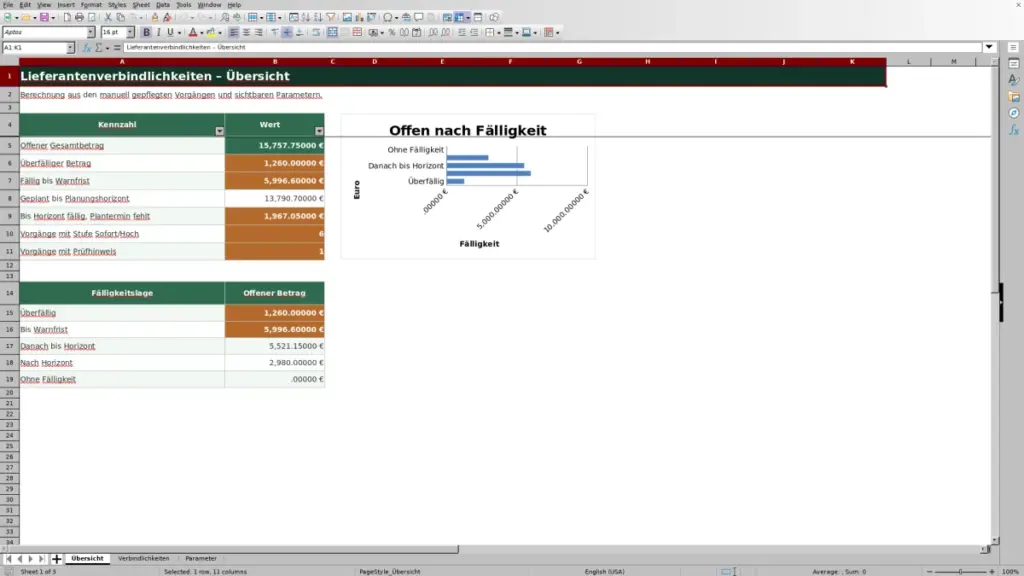Click the Sort Ascending icon

pyautogui.click(x=306, y=18)
